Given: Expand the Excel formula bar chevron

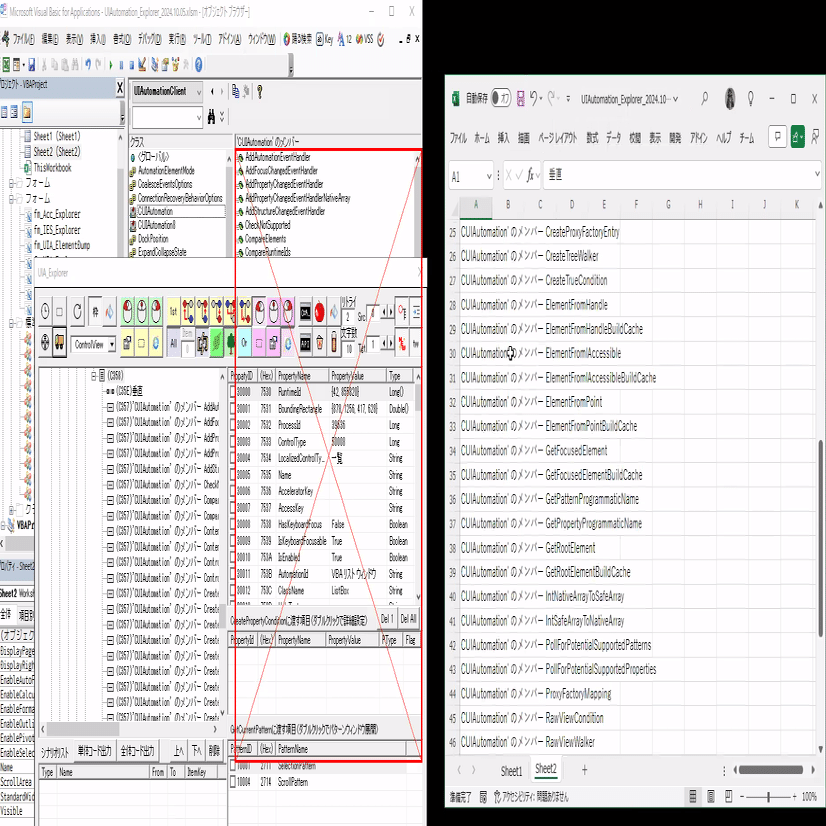Looking at the screenshot, I should 817,174.
